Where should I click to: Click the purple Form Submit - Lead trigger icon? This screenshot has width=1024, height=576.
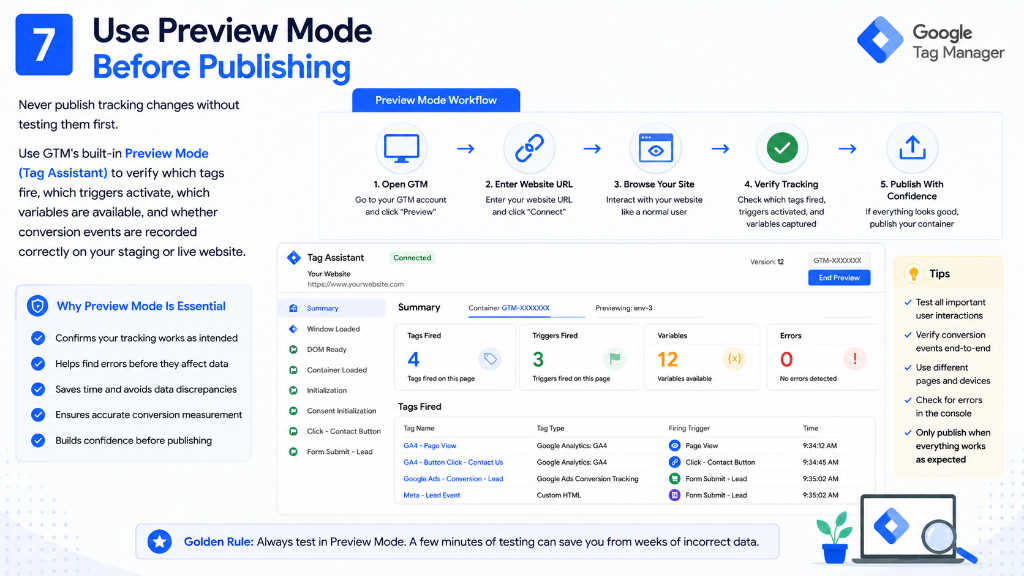click(x=675, y=495)
